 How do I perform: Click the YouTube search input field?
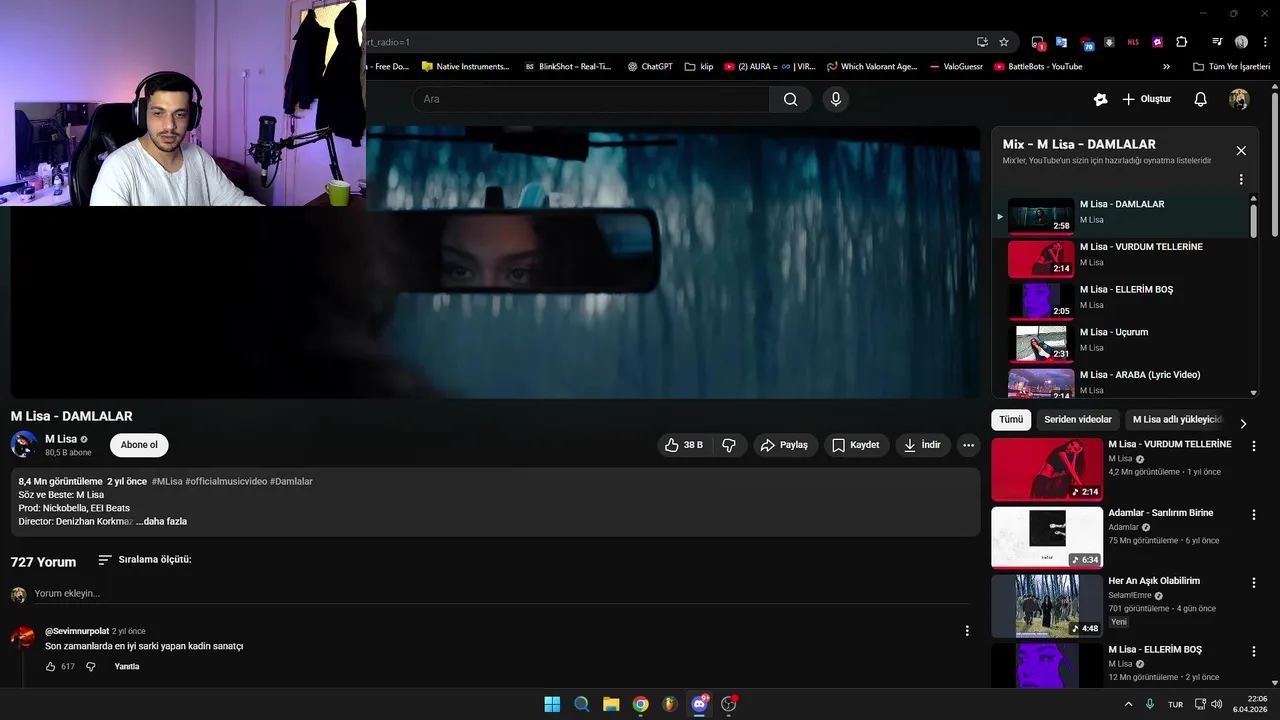(x=590, y=99)
